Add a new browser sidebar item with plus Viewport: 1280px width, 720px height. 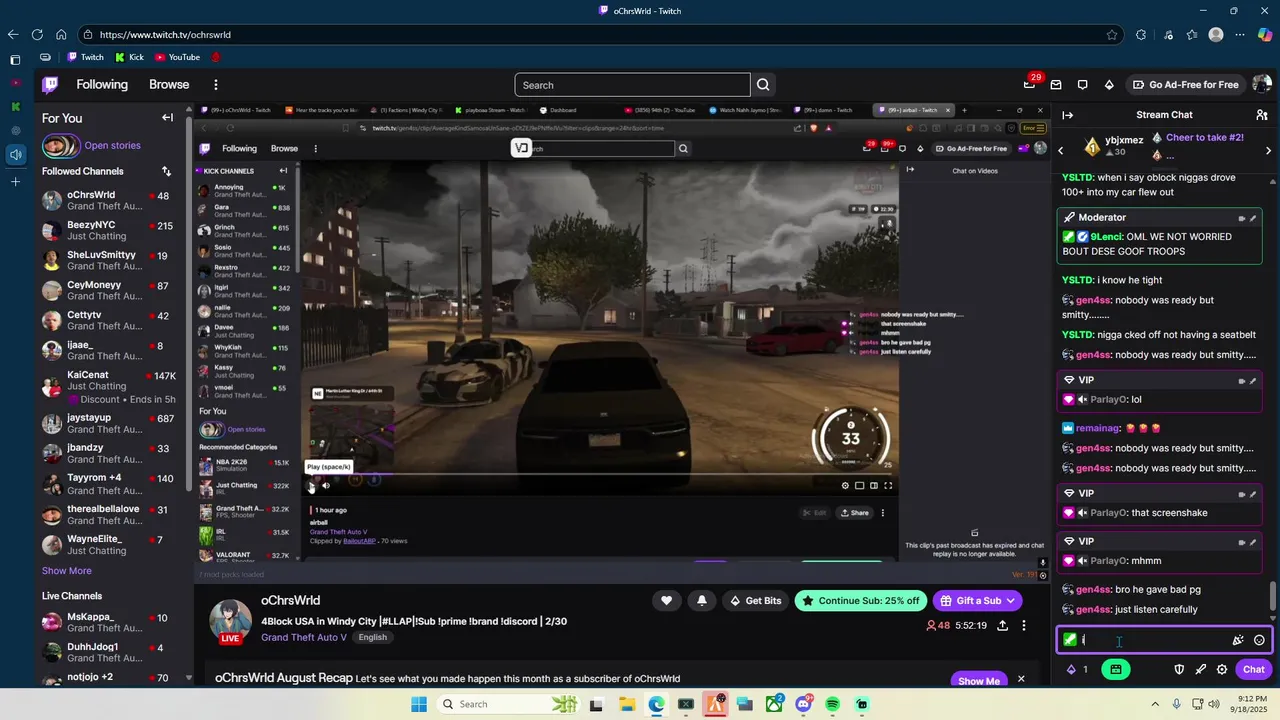tap(15, 182)
